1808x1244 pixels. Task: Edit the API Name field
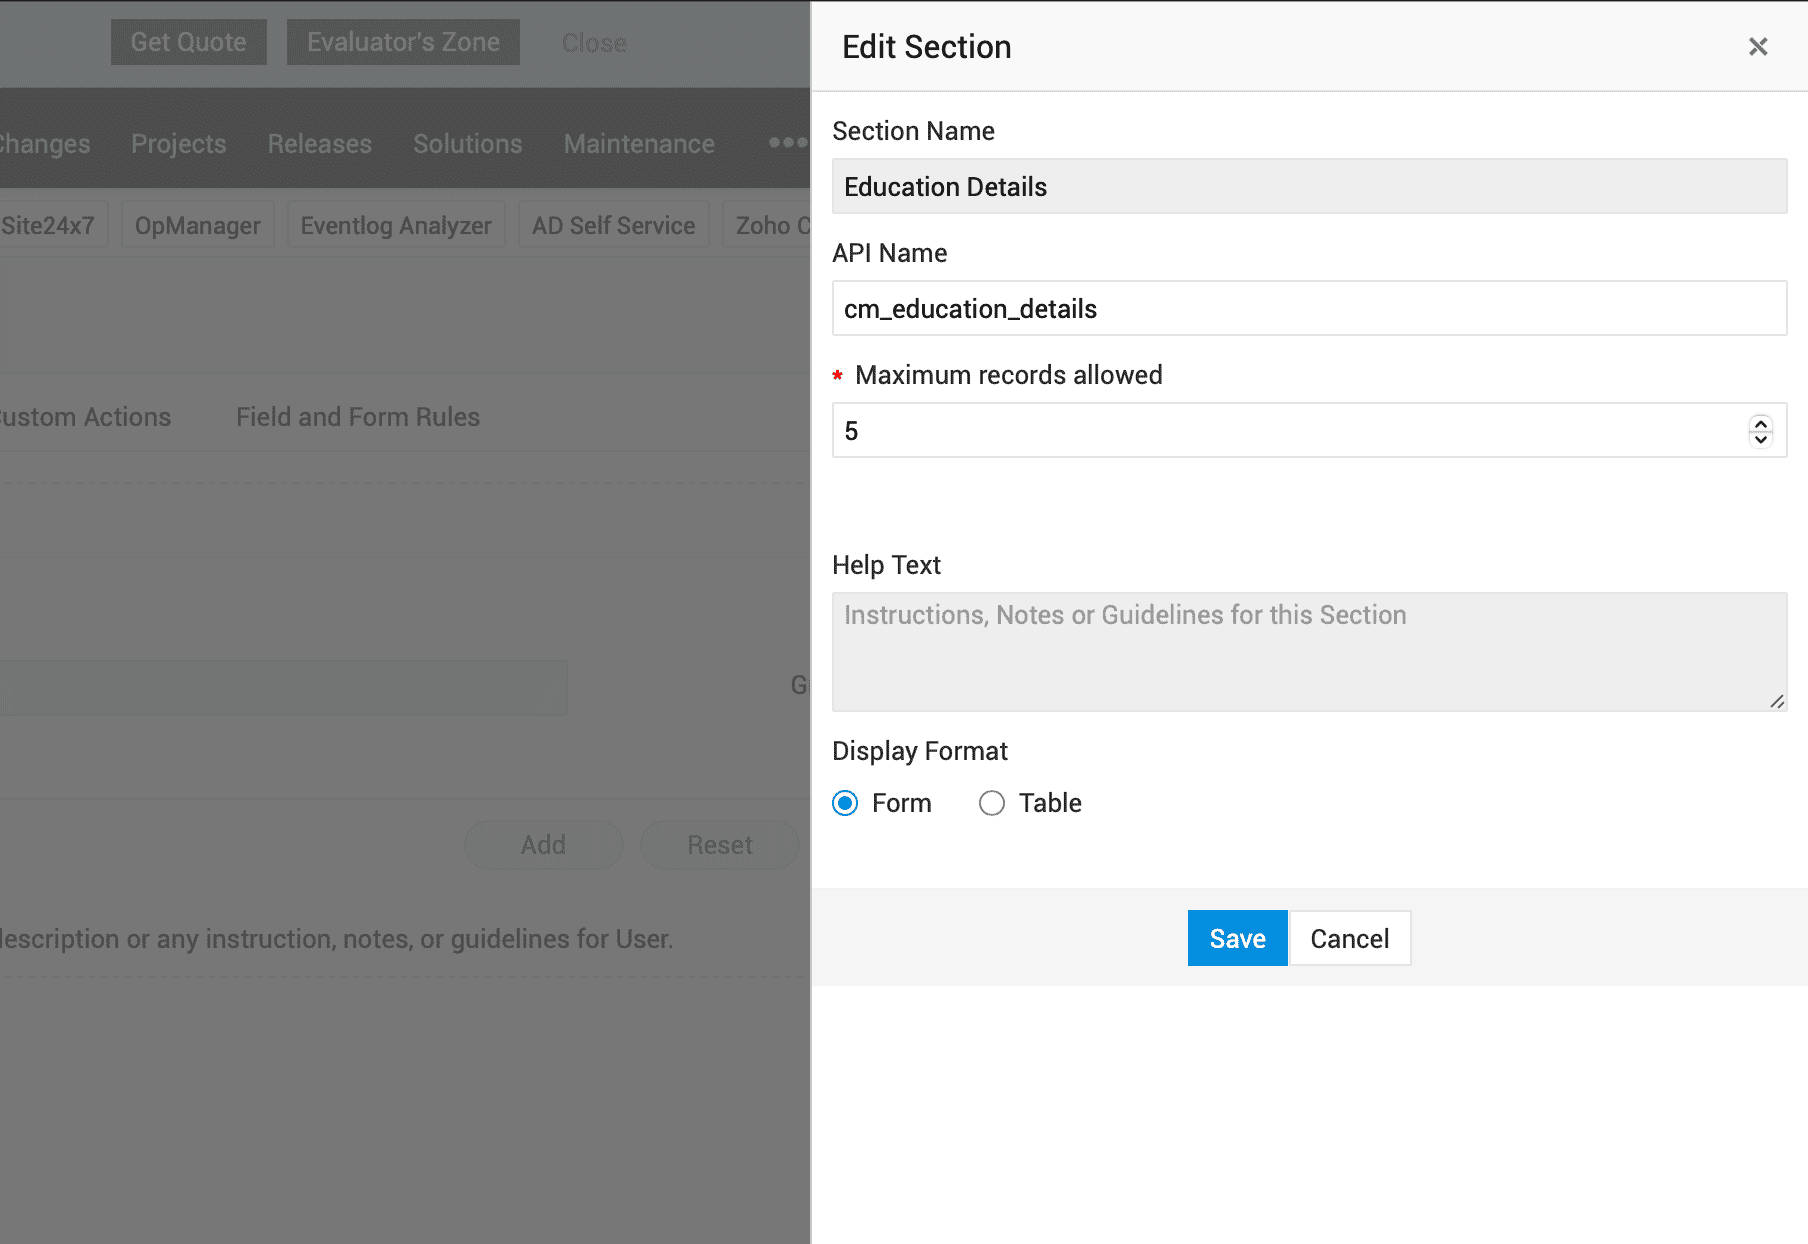click(x=1308, y=309)
